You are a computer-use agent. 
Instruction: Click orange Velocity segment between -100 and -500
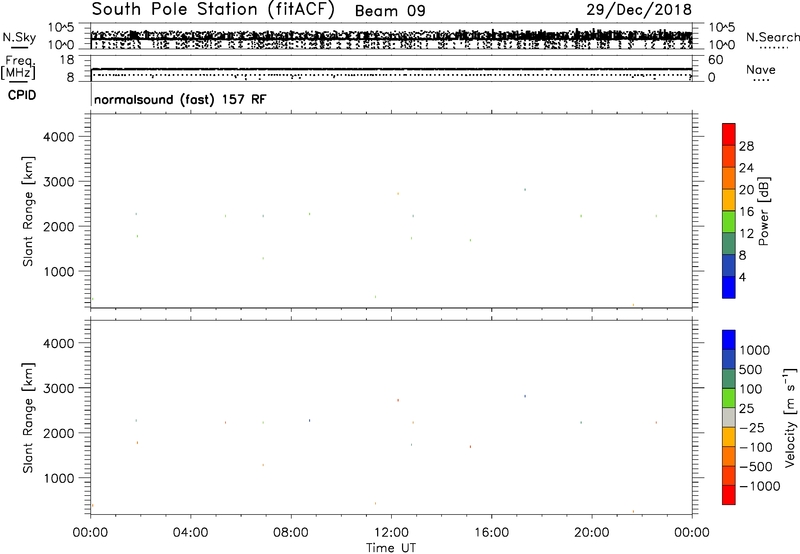(729, 457)
